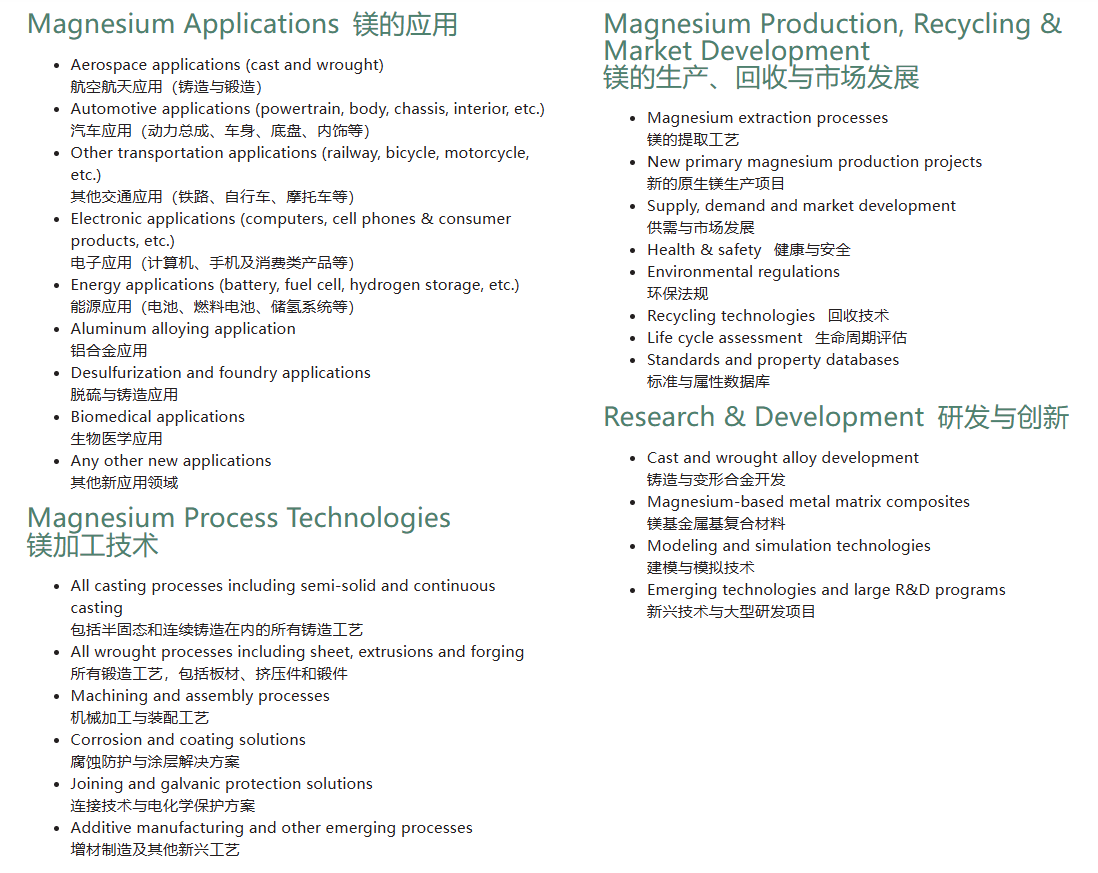Viewport: 1098px width, 873px height.
Task: Click "Desulfurization and foundry applications" text
Action: (220, 373)
